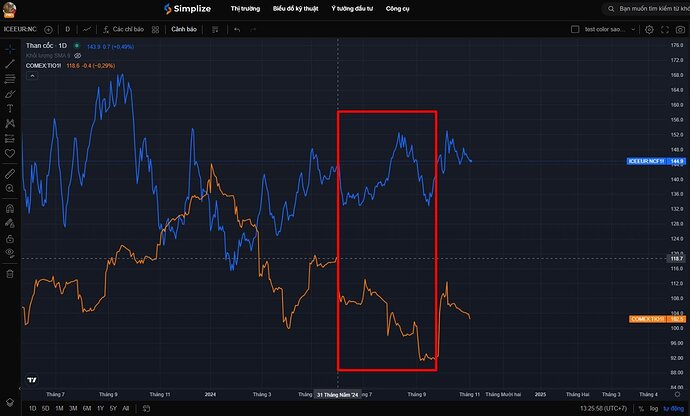Open the Thị trường menu
Viewport: 690px width, 416px height.
pyautogui.click(x=245, y=8)
